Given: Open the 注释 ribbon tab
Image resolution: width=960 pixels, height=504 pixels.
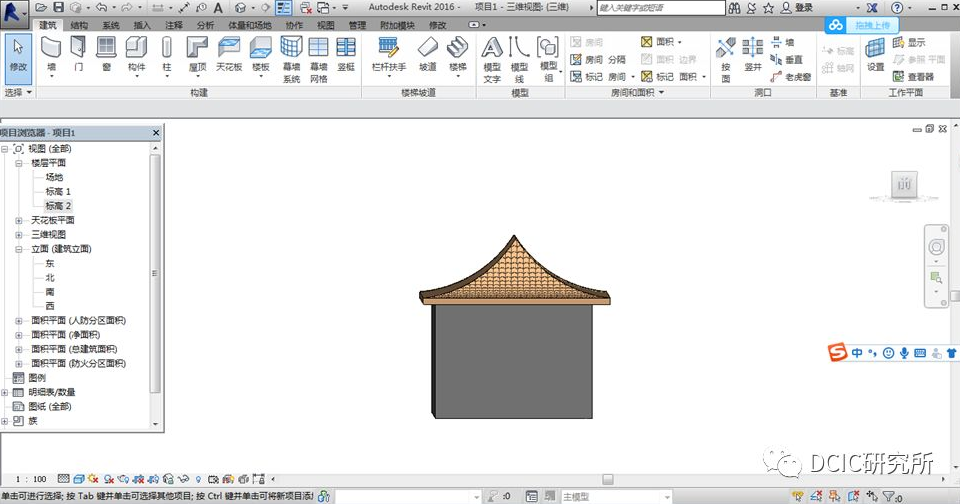Looking at the screenshot, I should (x=173, y=24).
